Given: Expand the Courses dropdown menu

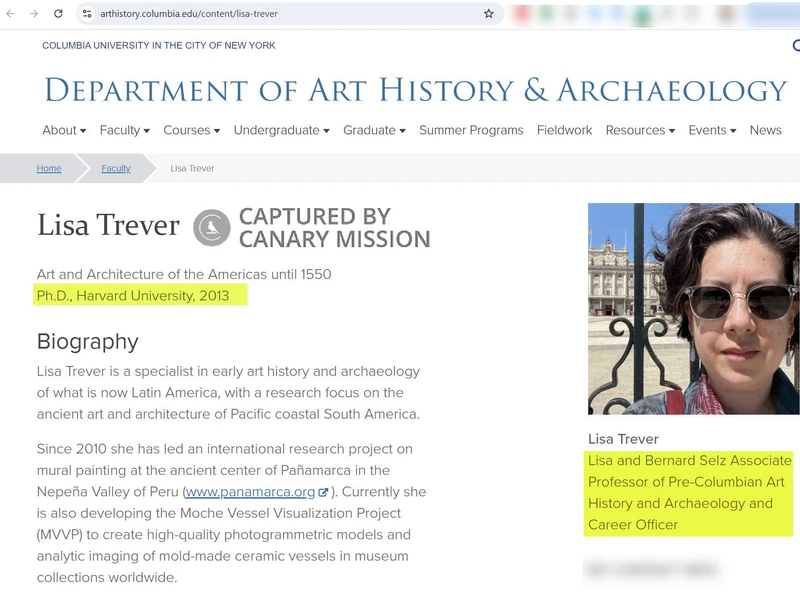Looking at the screenshot, I should coord(190,130).
